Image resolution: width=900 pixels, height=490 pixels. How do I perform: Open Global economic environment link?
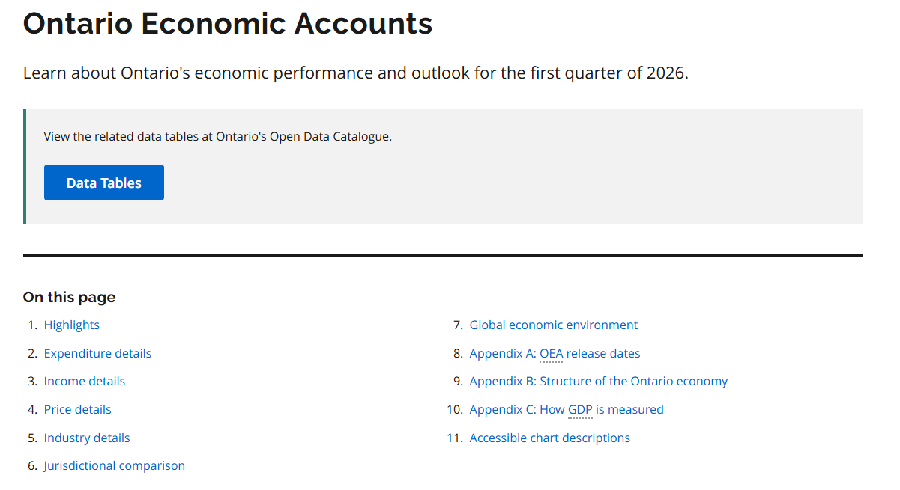(554, 325)
